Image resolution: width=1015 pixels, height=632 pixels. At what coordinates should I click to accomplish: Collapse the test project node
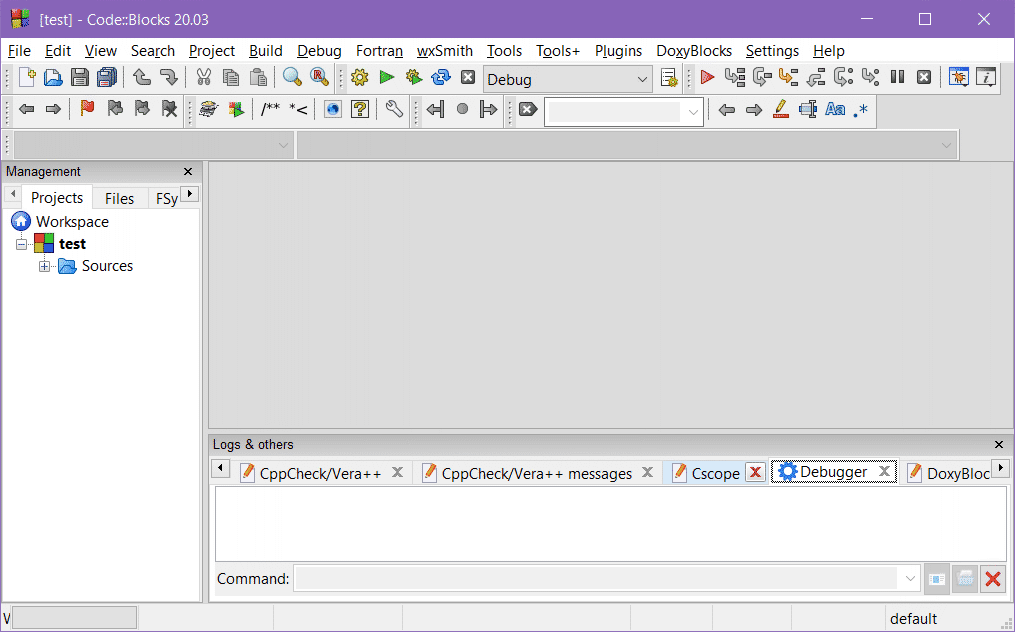21,244
